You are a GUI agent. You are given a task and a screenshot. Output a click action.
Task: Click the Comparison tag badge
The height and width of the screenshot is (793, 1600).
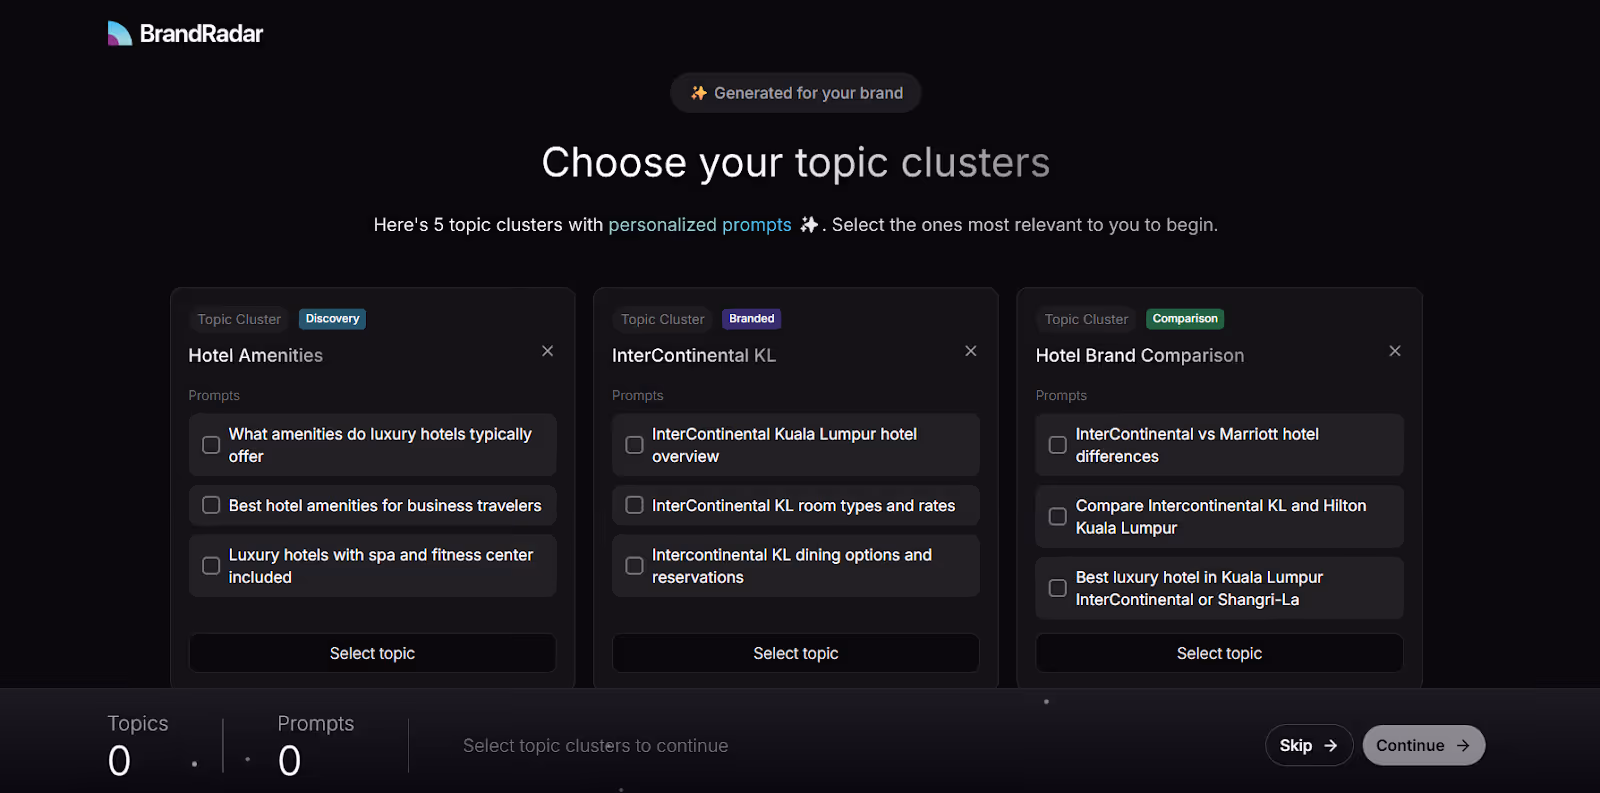(x=1185, y=319)
